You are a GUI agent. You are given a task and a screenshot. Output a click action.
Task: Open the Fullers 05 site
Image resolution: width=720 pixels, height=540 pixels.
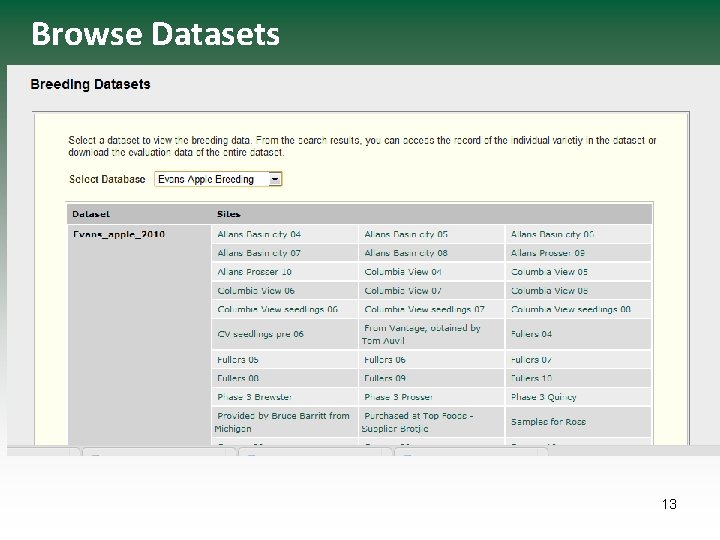[238, 360]
